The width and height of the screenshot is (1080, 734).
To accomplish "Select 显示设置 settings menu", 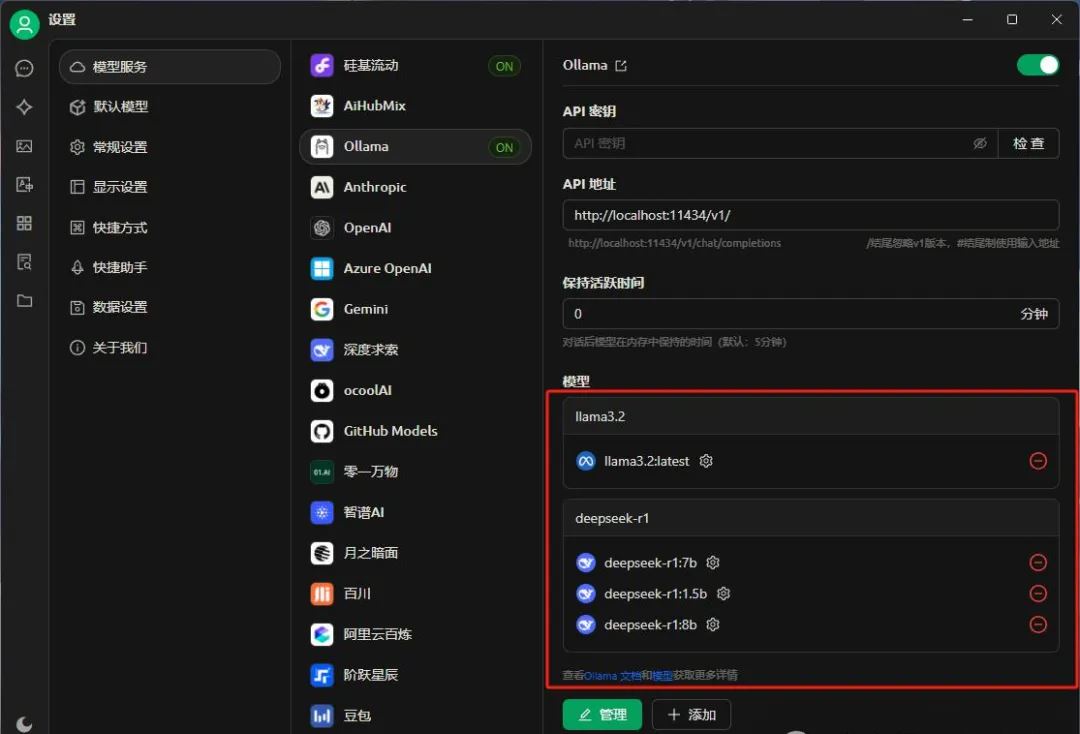I will [x=169, y=187].
